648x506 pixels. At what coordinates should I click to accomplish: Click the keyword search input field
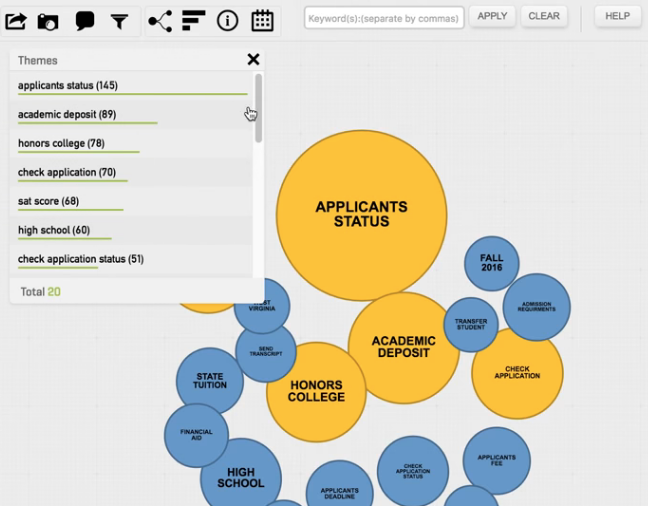click(384, 18)
